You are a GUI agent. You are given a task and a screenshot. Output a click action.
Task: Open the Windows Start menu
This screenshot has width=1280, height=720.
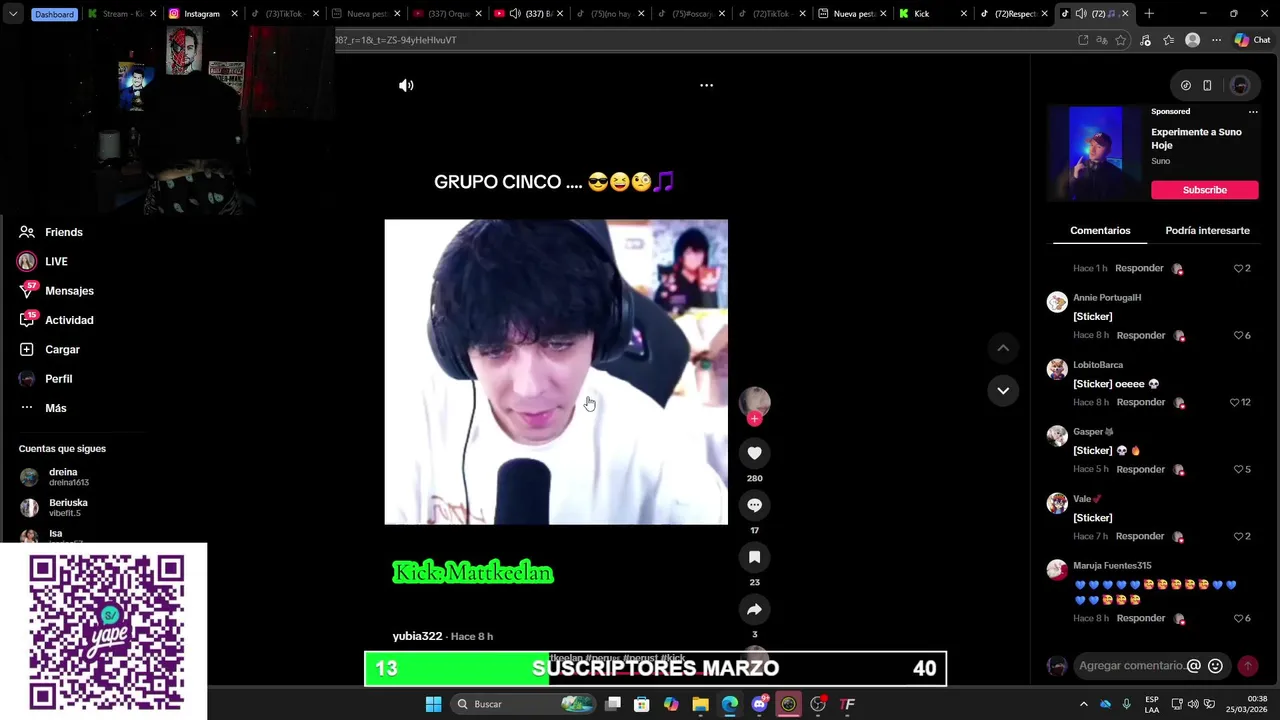click(433, 704)
